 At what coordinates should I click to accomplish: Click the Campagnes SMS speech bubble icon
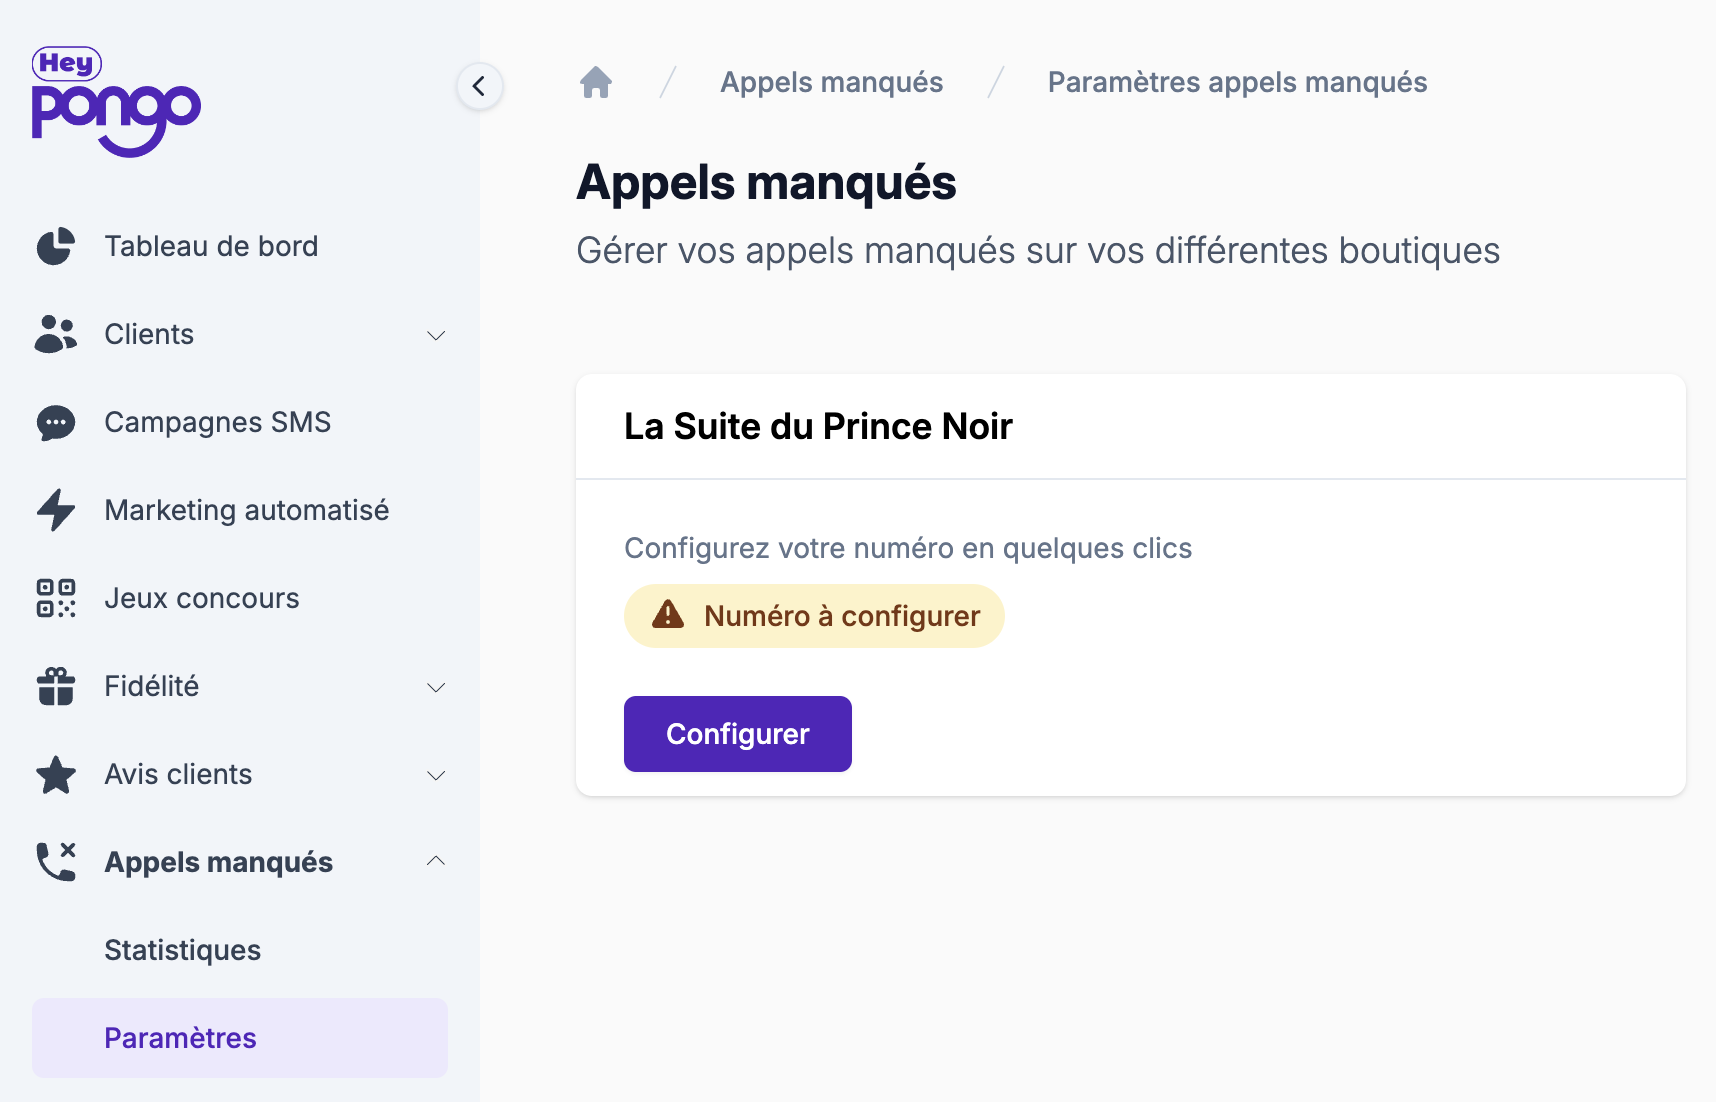[x=56, y=423]
